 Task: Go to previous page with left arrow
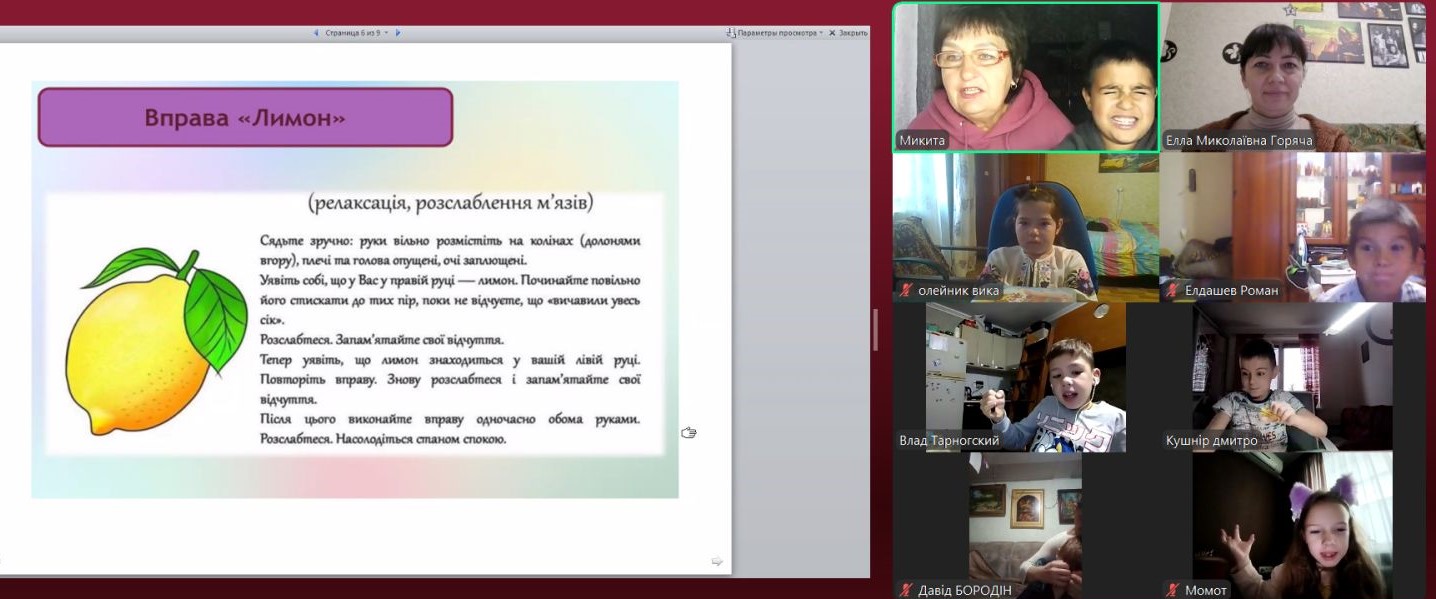click(x=317, y=33)
